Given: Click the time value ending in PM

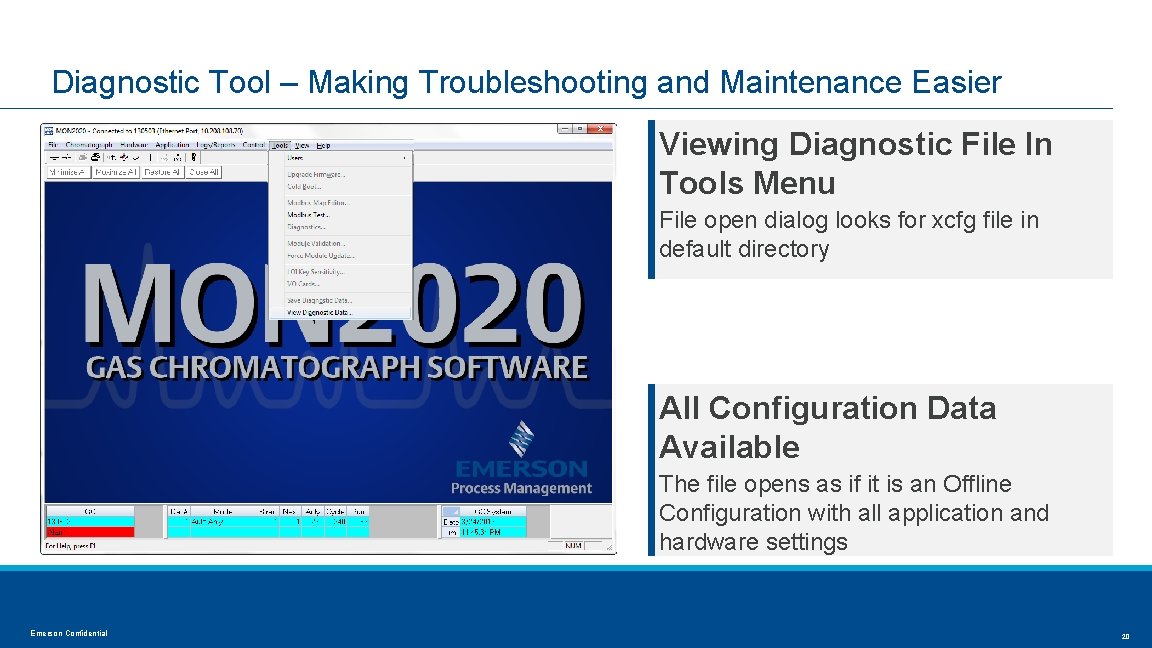Looking at the screenshot, I should tap(493, 532).
